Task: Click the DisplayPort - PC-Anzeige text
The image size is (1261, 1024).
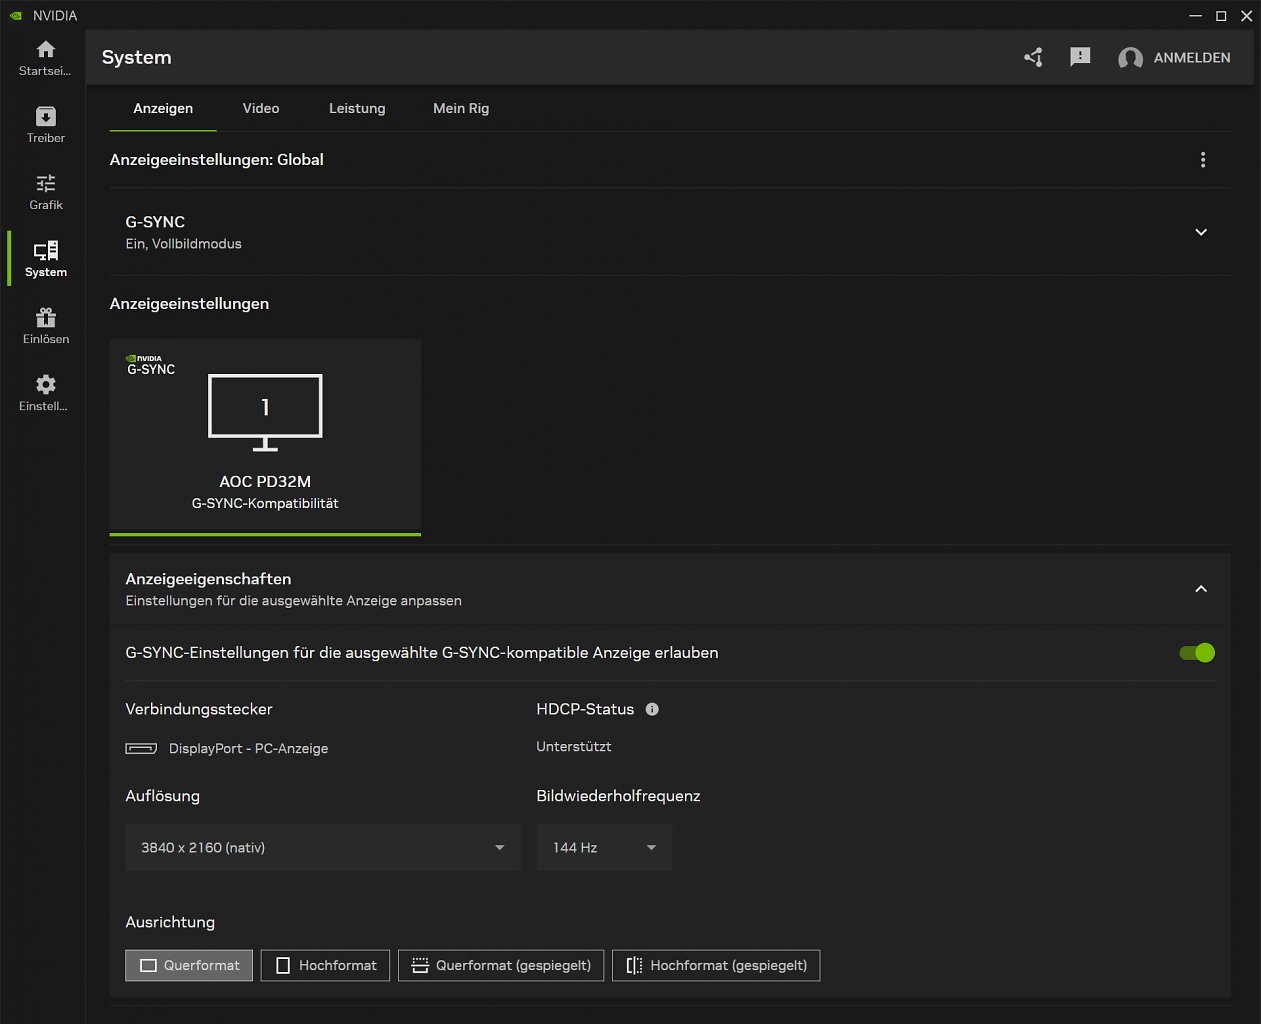Action: [248, 748]
